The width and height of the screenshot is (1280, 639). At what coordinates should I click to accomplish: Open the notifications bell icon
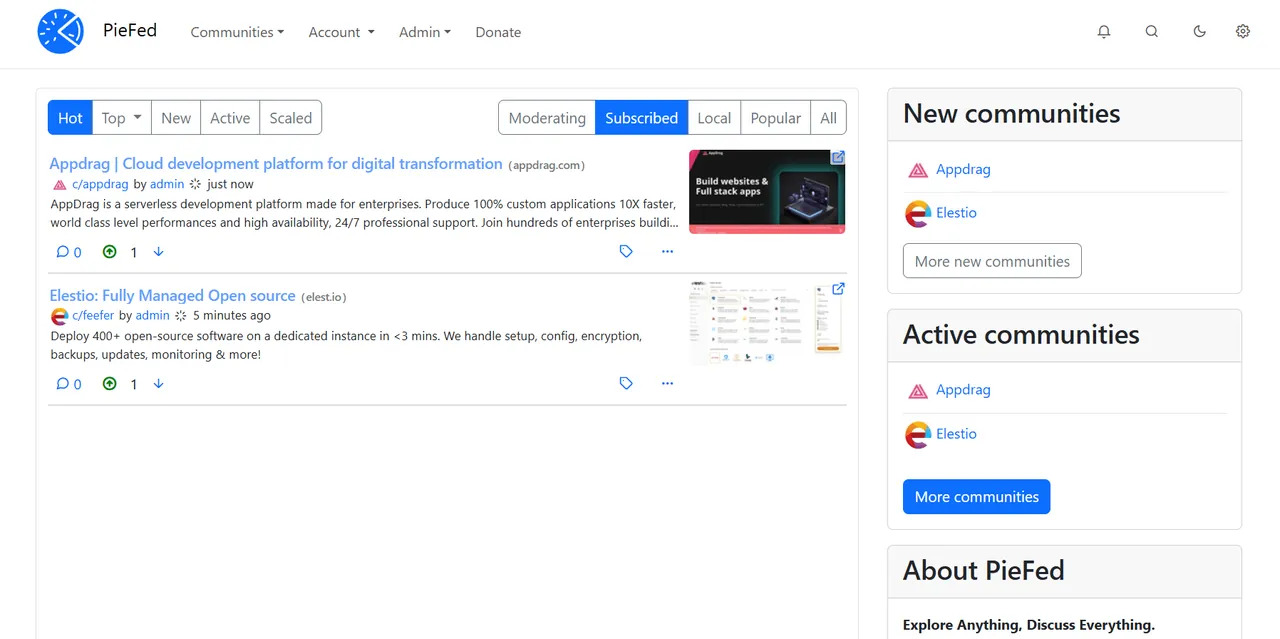pos(1104,32)
